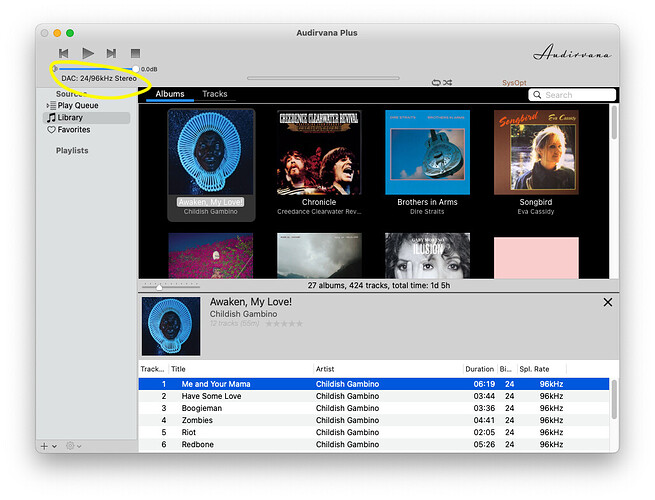Start playback with the play button
Viewport: 655px width, 500px height.
pyautogui.click(x=88, y=53)
